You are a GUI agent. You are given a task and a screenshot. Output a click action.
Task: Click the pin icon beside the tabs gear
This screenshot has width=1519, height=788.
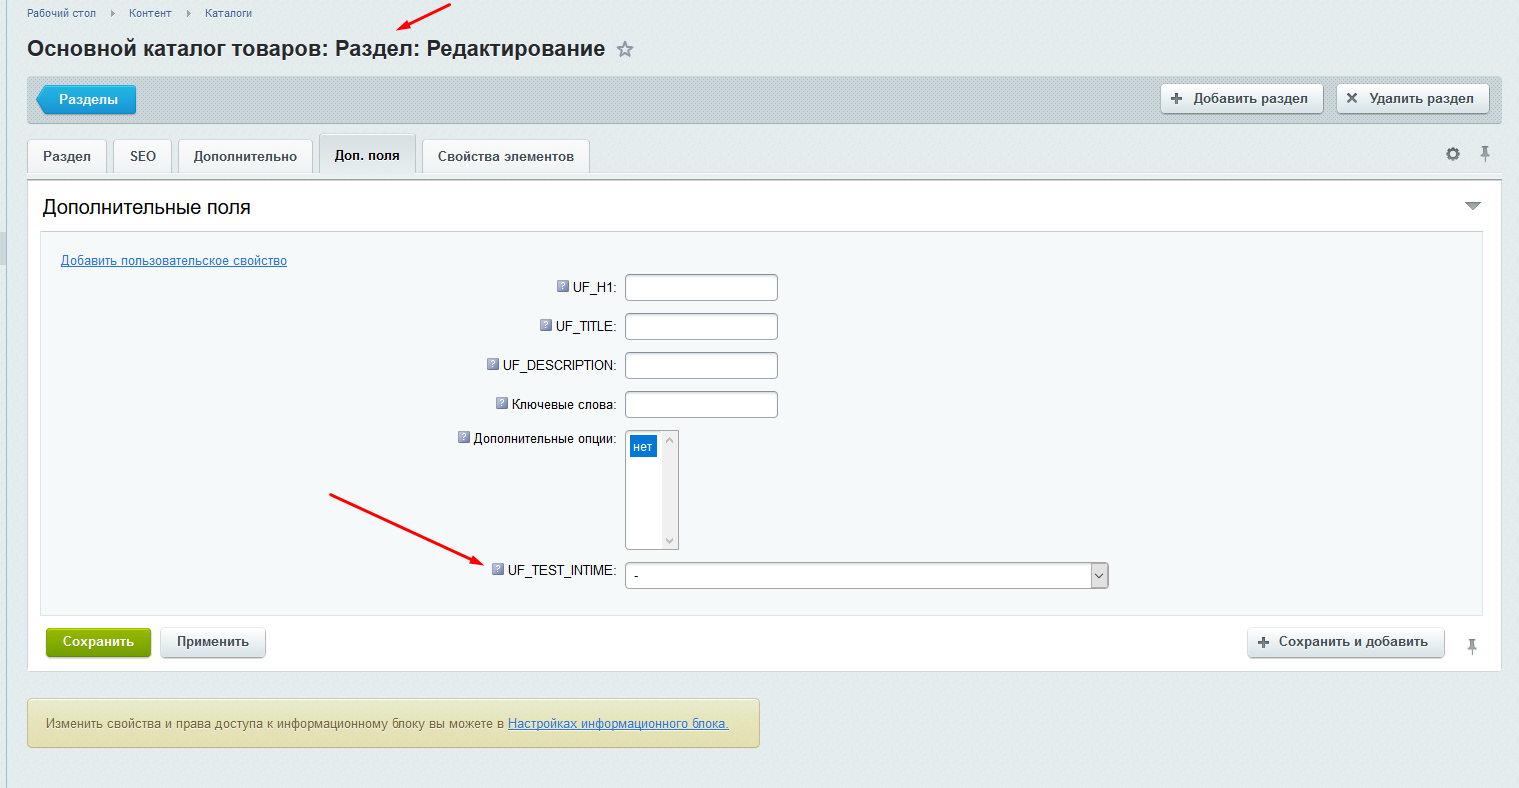coord(1485,154)
